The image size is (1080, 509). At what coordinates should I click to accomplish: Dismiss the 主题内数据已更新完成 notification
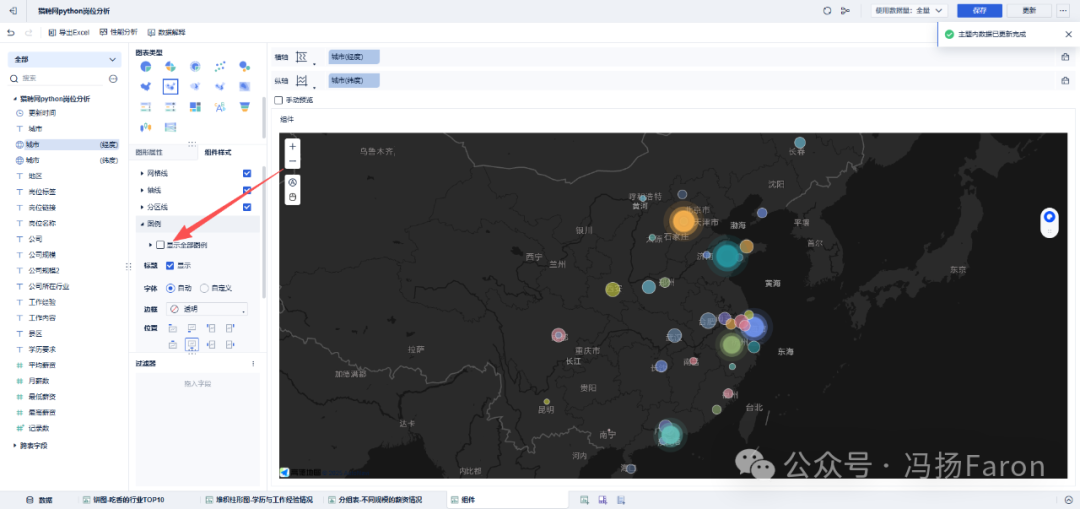tap(1068, 34)
